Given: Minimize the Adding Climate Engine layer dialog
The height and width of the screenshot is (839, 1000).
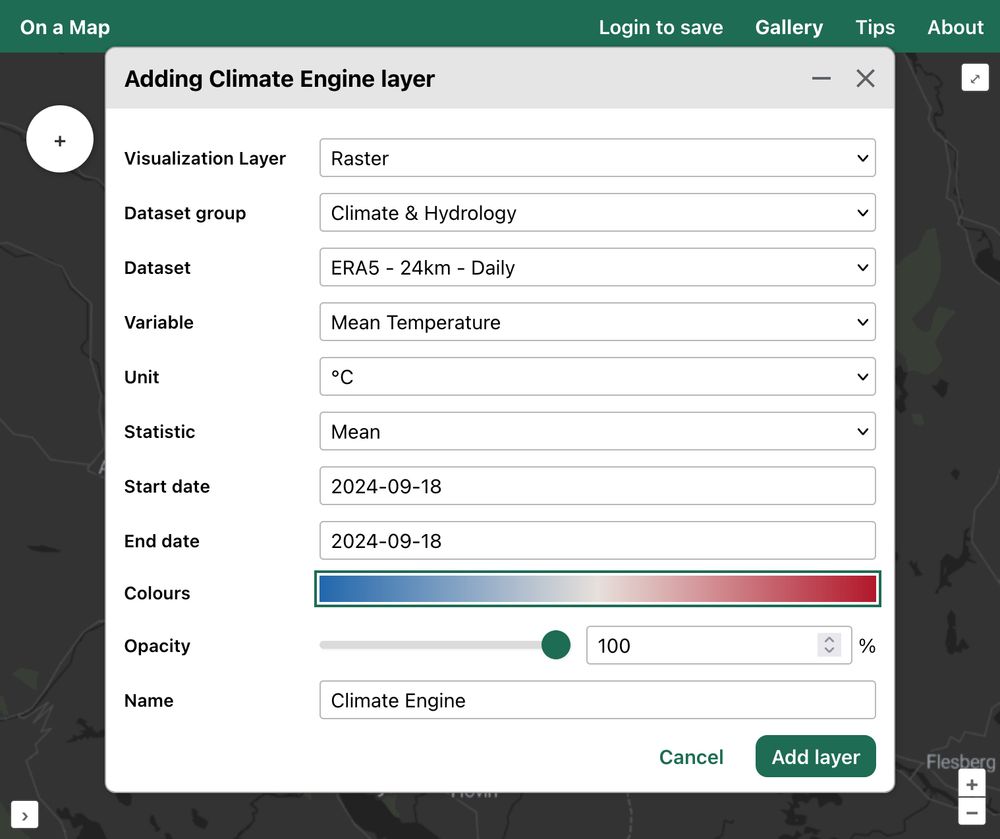Looking at the screenshot, I should coord(821,78).
